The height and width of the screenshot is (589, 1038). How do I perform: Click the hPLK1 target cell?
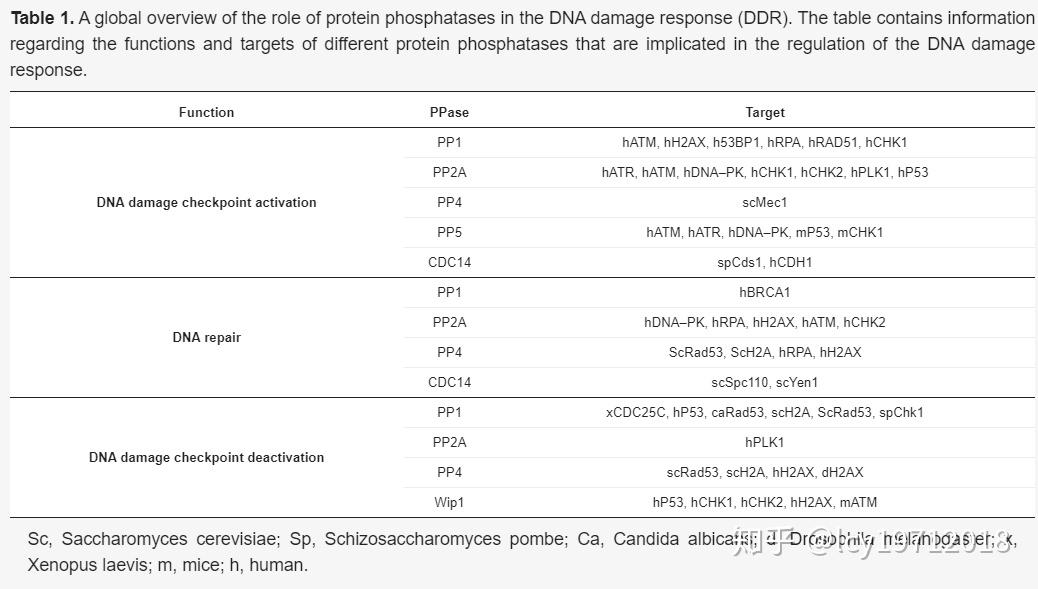pyautogui.click(x=765, y=442)
